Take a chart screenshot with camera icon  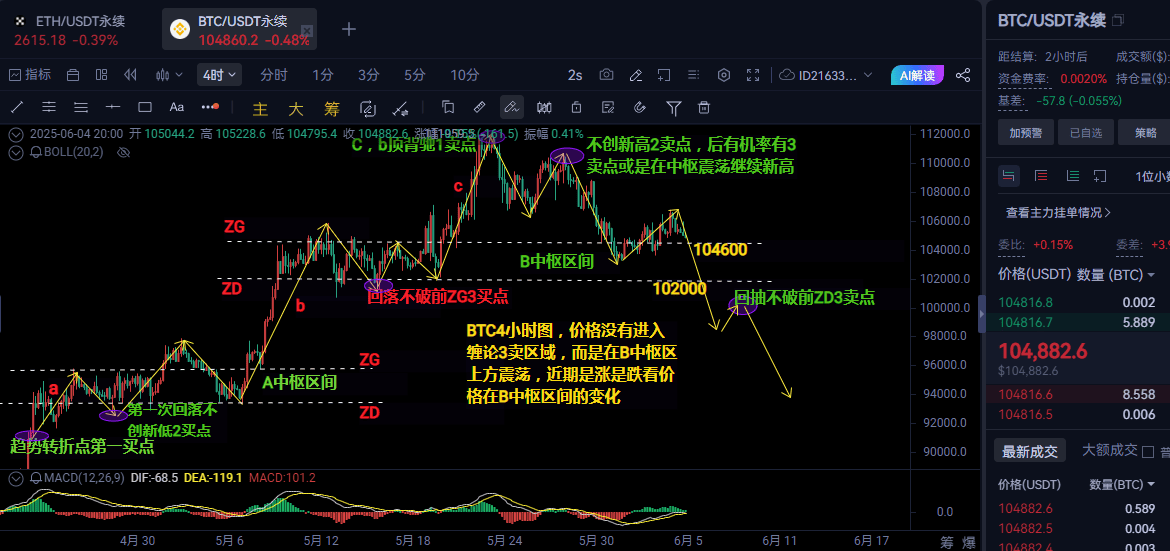tap(606, 75)
